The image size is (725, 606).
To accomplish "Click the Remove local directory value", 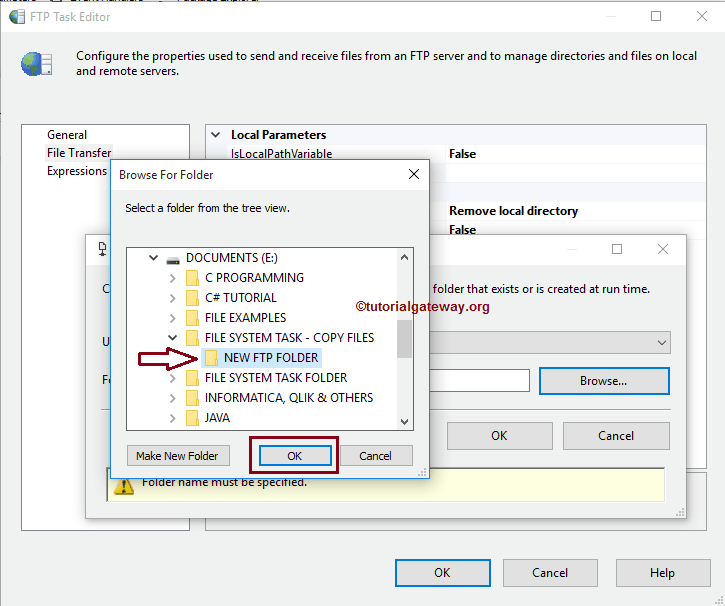I will [x=514, y=211].
